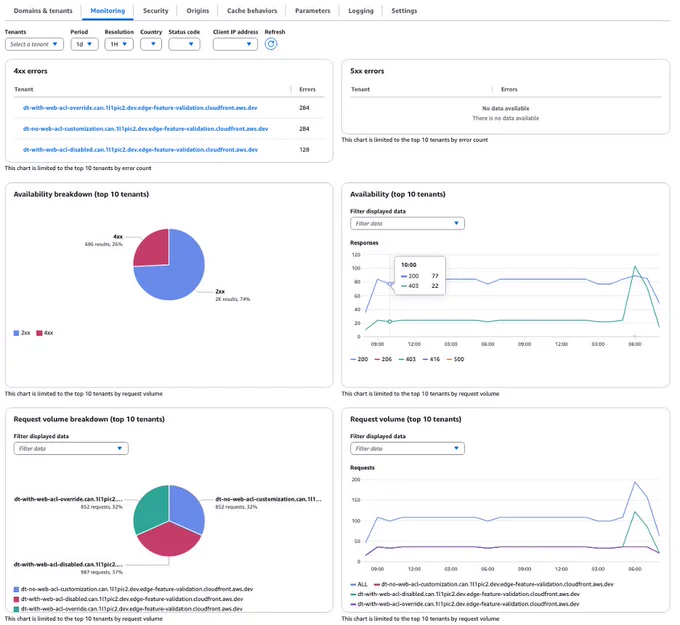Open the Client IP address dropdown

coord(235,44)
